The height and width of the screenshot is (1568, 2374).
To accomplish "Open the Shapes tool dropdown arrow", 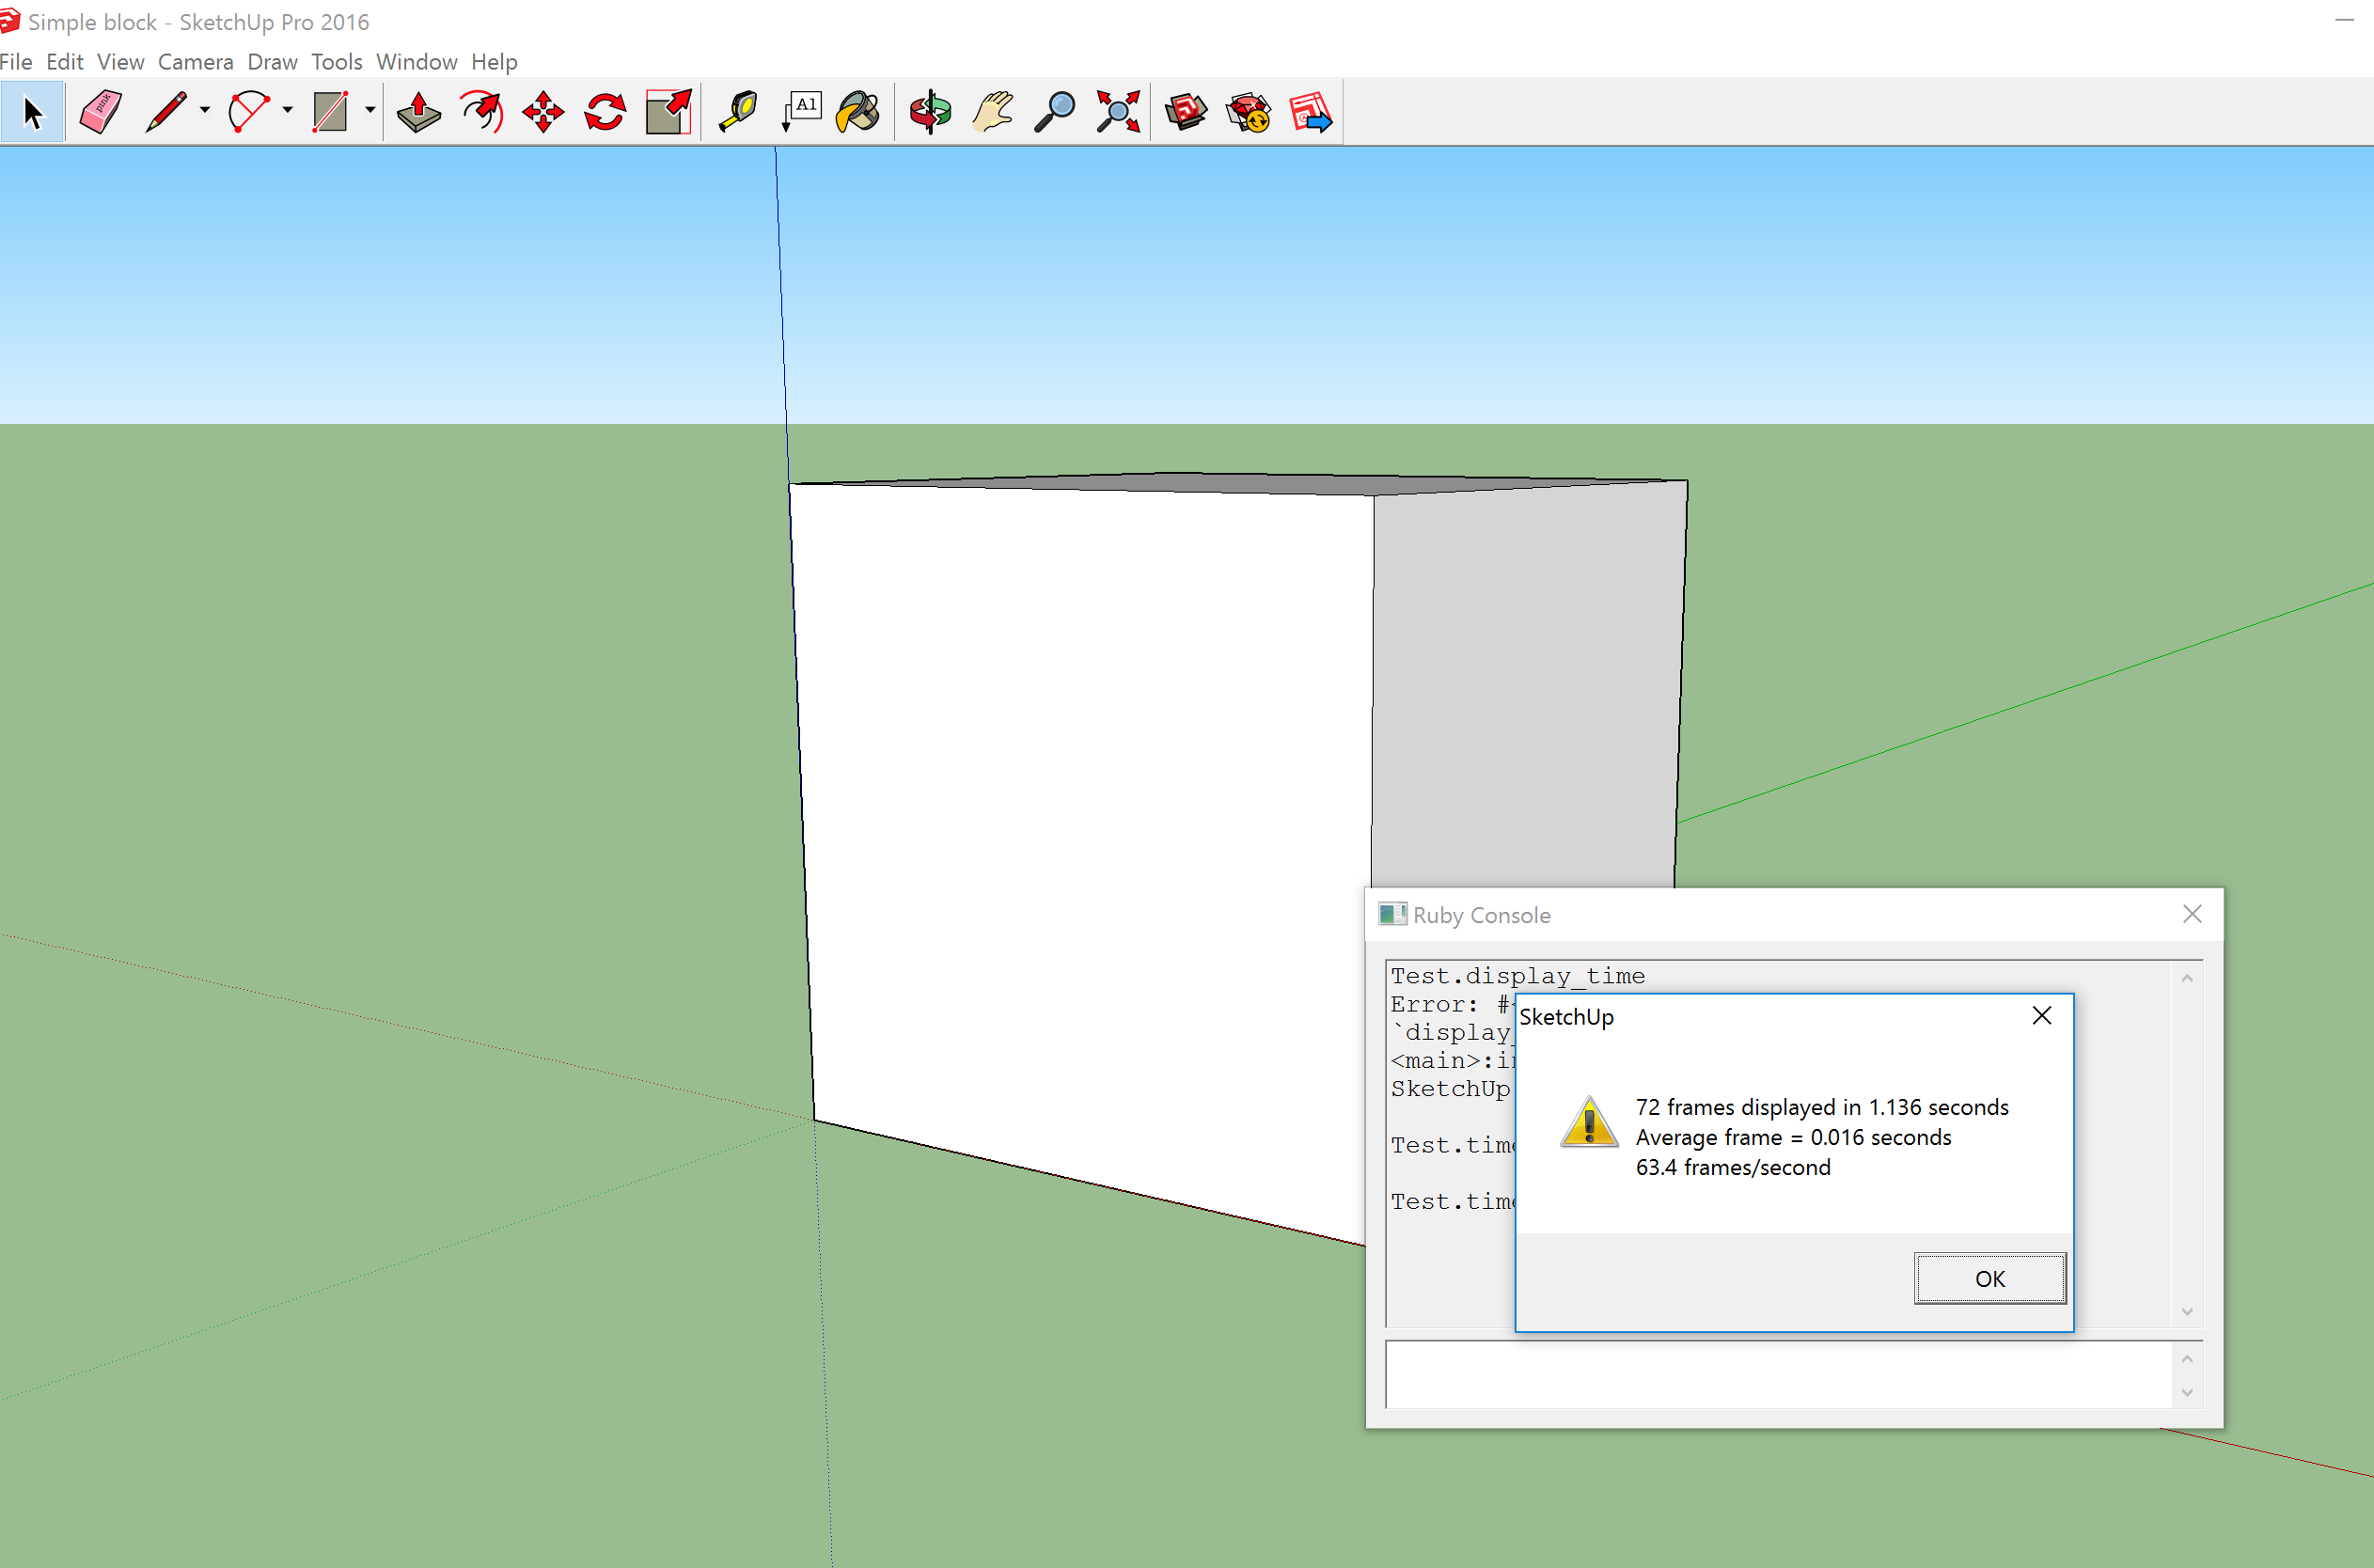I will point(370,111).
